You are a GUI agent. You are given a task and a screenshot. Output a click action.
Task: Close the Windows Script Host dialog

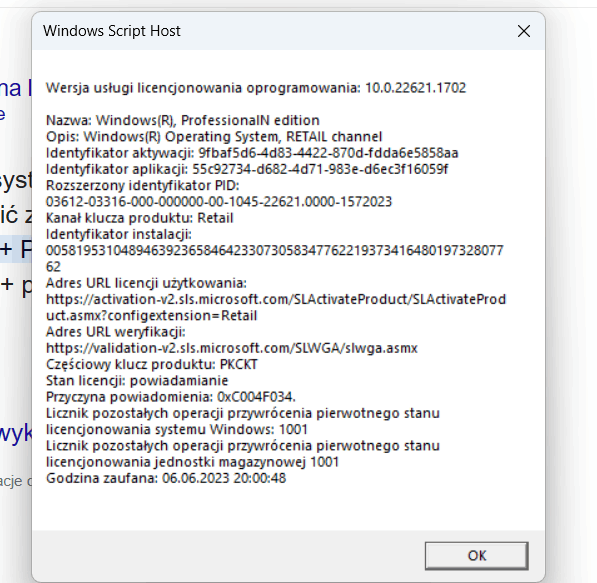pos(524,31)
